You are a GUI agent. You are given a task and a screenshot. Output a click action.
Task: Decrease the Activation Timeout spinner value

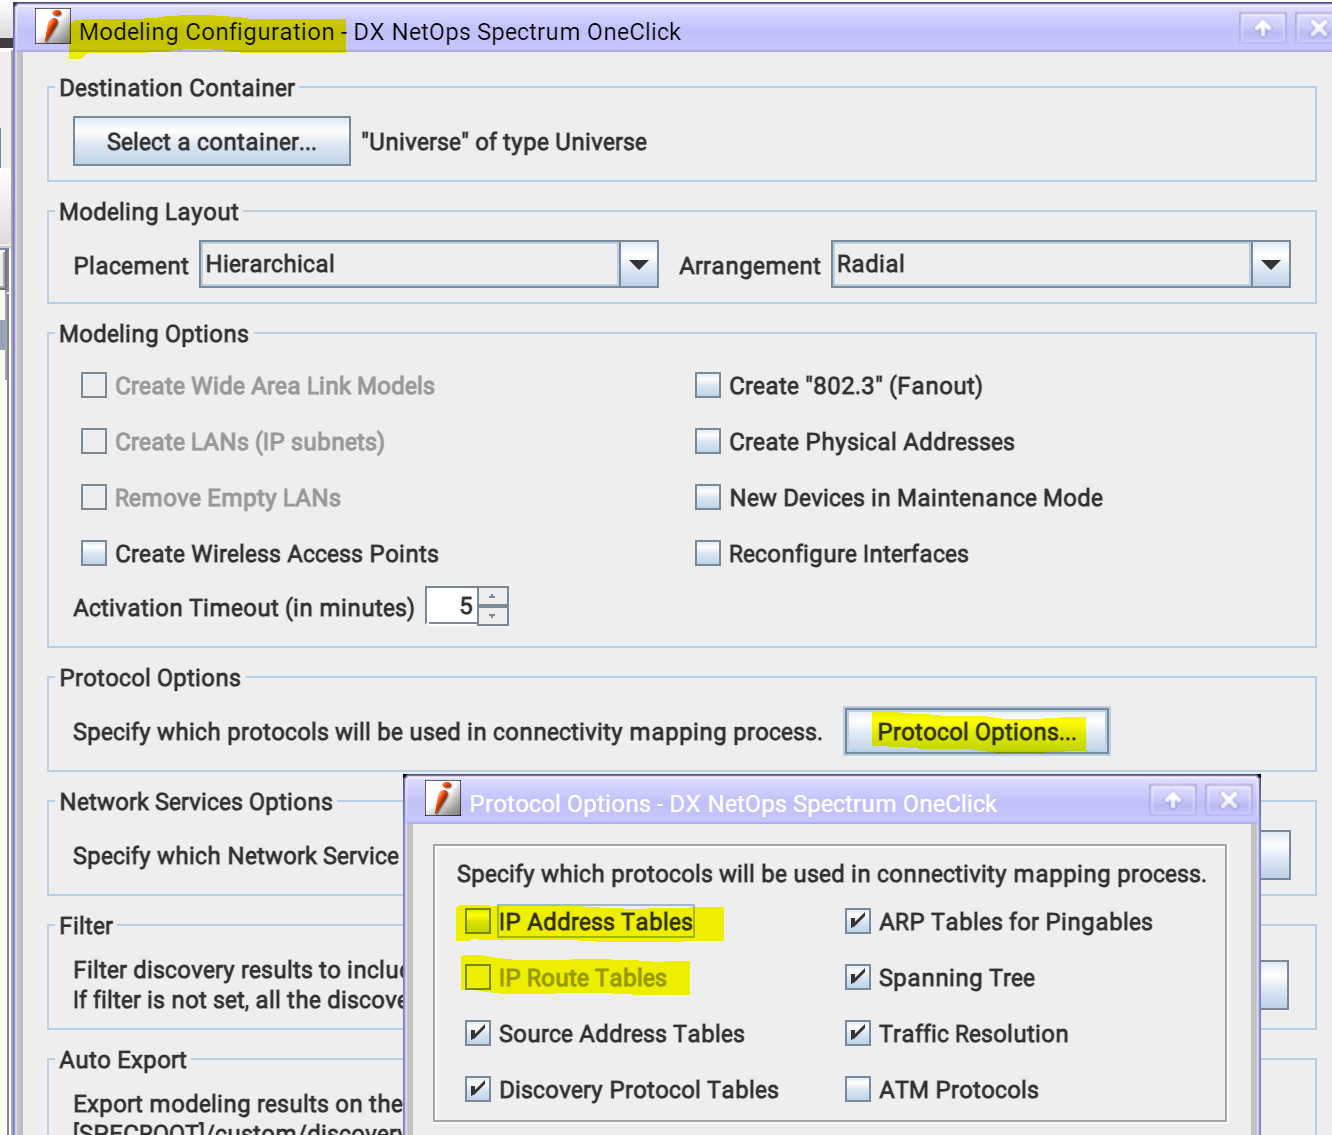[493, 615]
